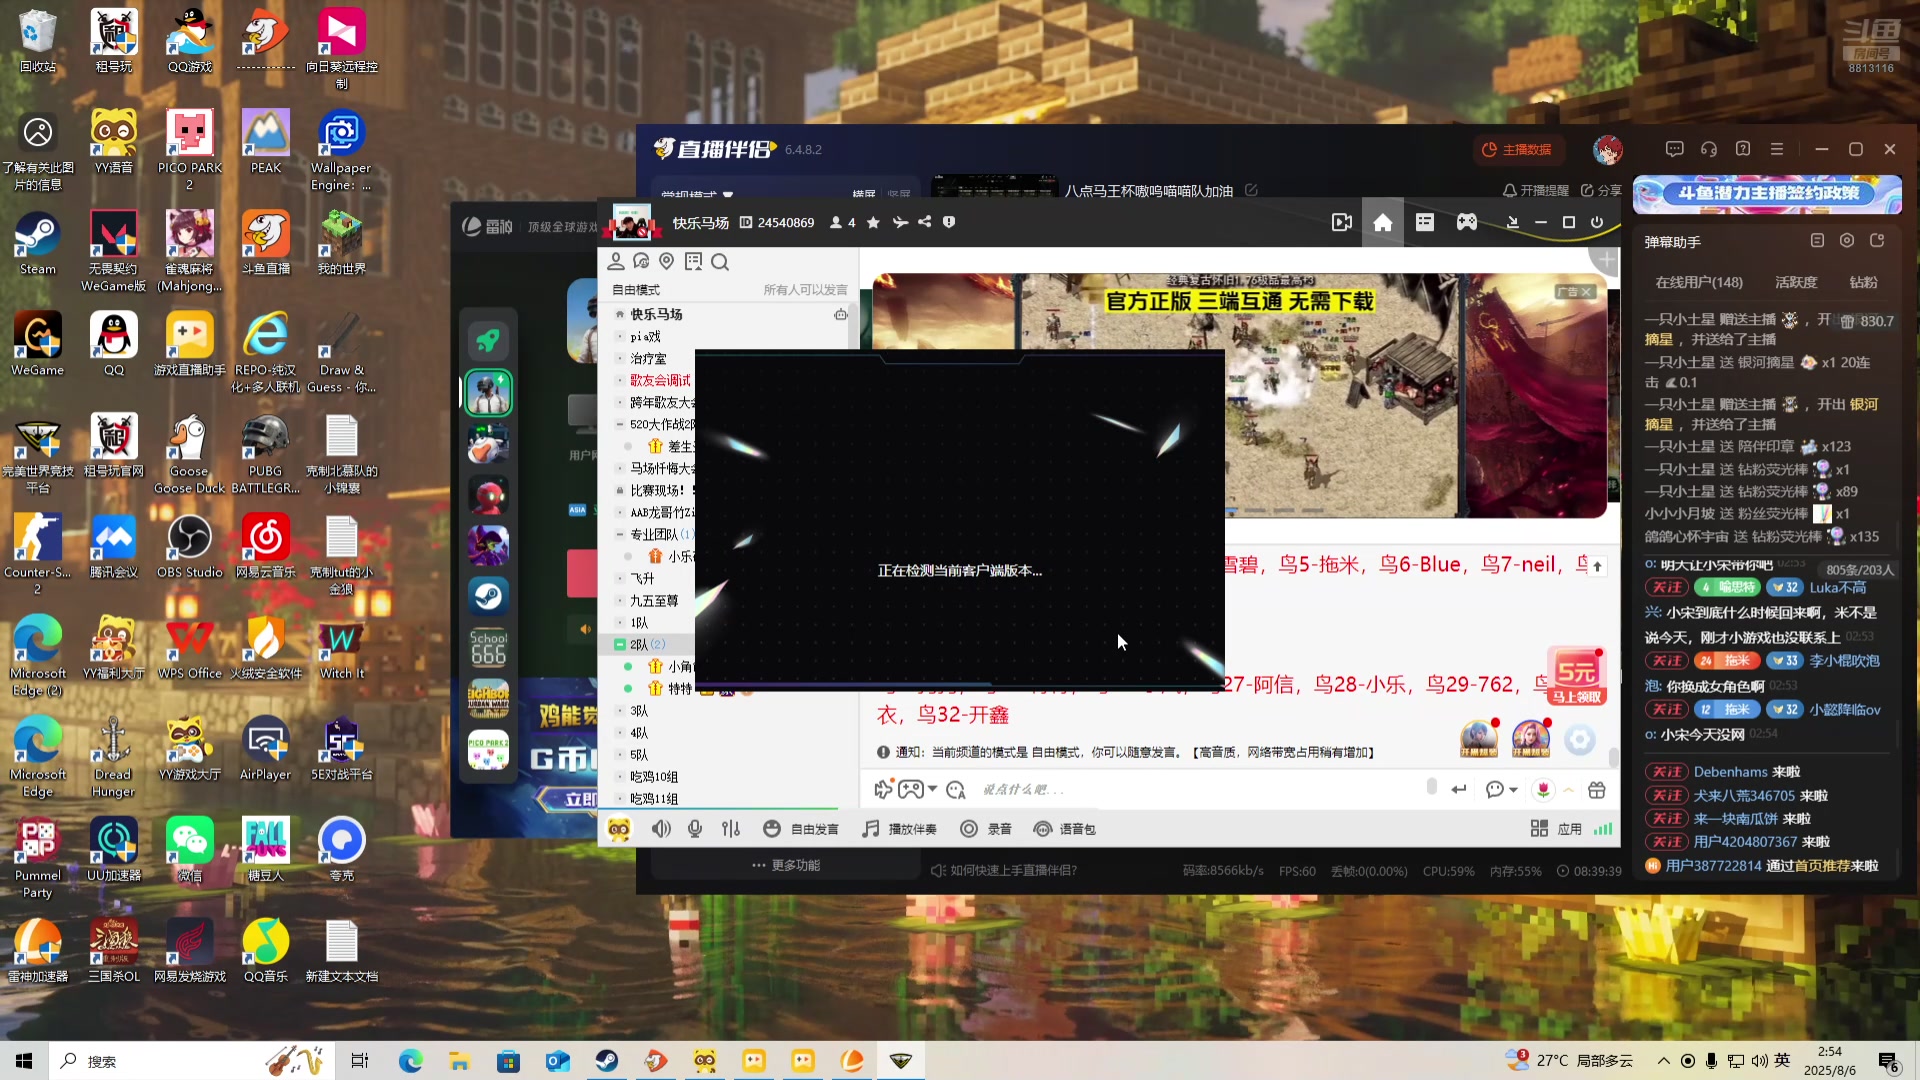The height and width of the screenshot is (1080, 1920).
Task: Open the Douyu help question icon
Action: 1743,149
